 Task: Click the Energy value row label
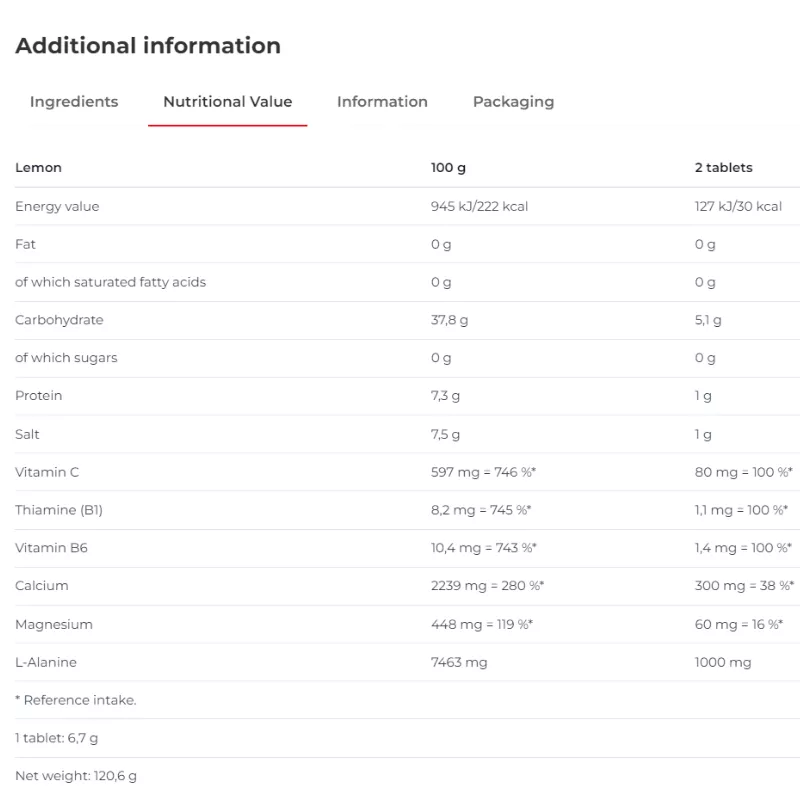[57, 206]
